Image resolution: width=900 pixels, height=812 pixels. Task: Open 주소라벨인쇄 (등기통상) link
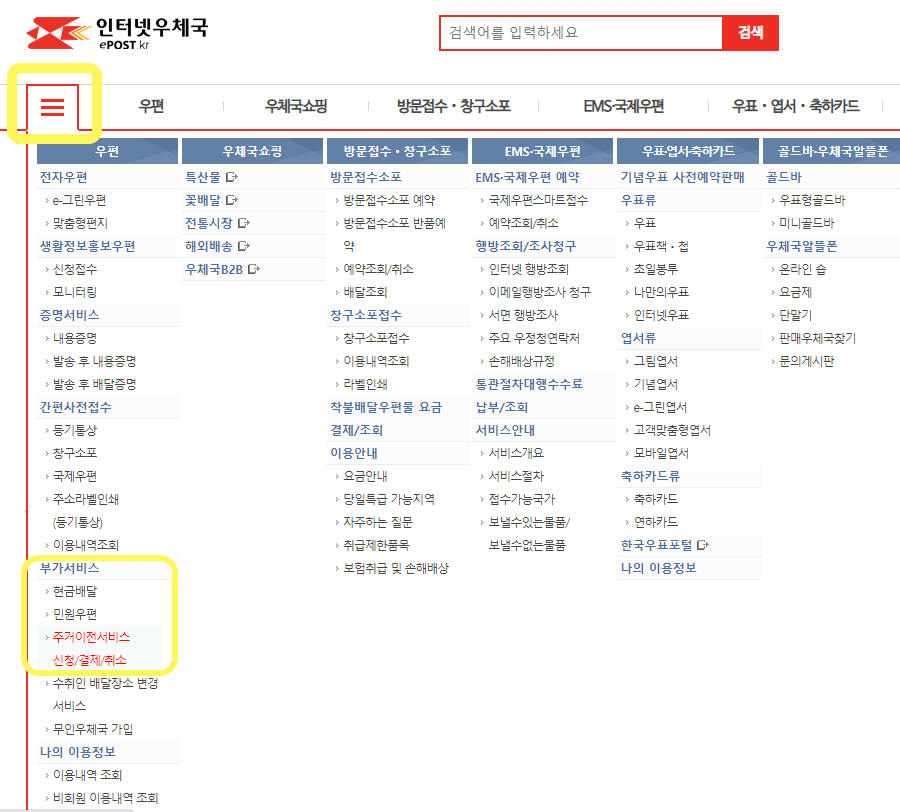coord(86,511)
